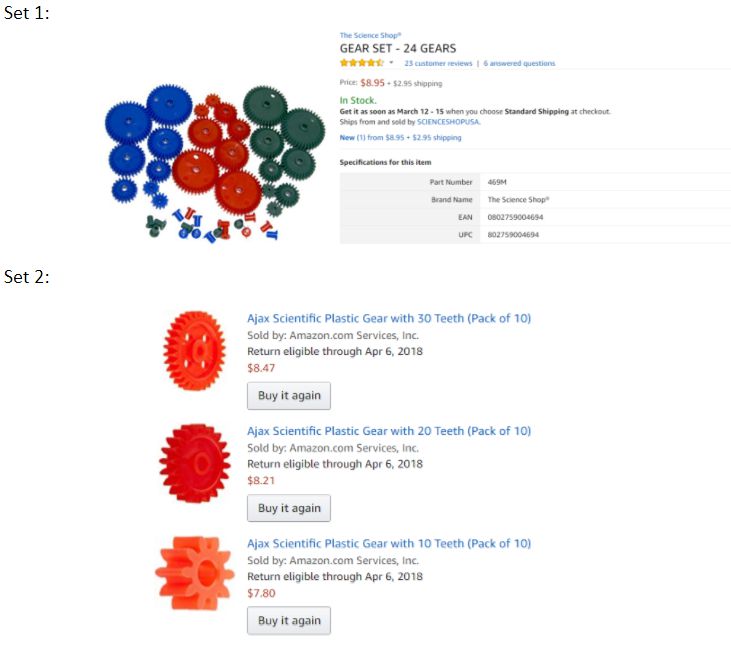Open the 6 answered questions link
731x652 pixels.
tap(519, 63)
